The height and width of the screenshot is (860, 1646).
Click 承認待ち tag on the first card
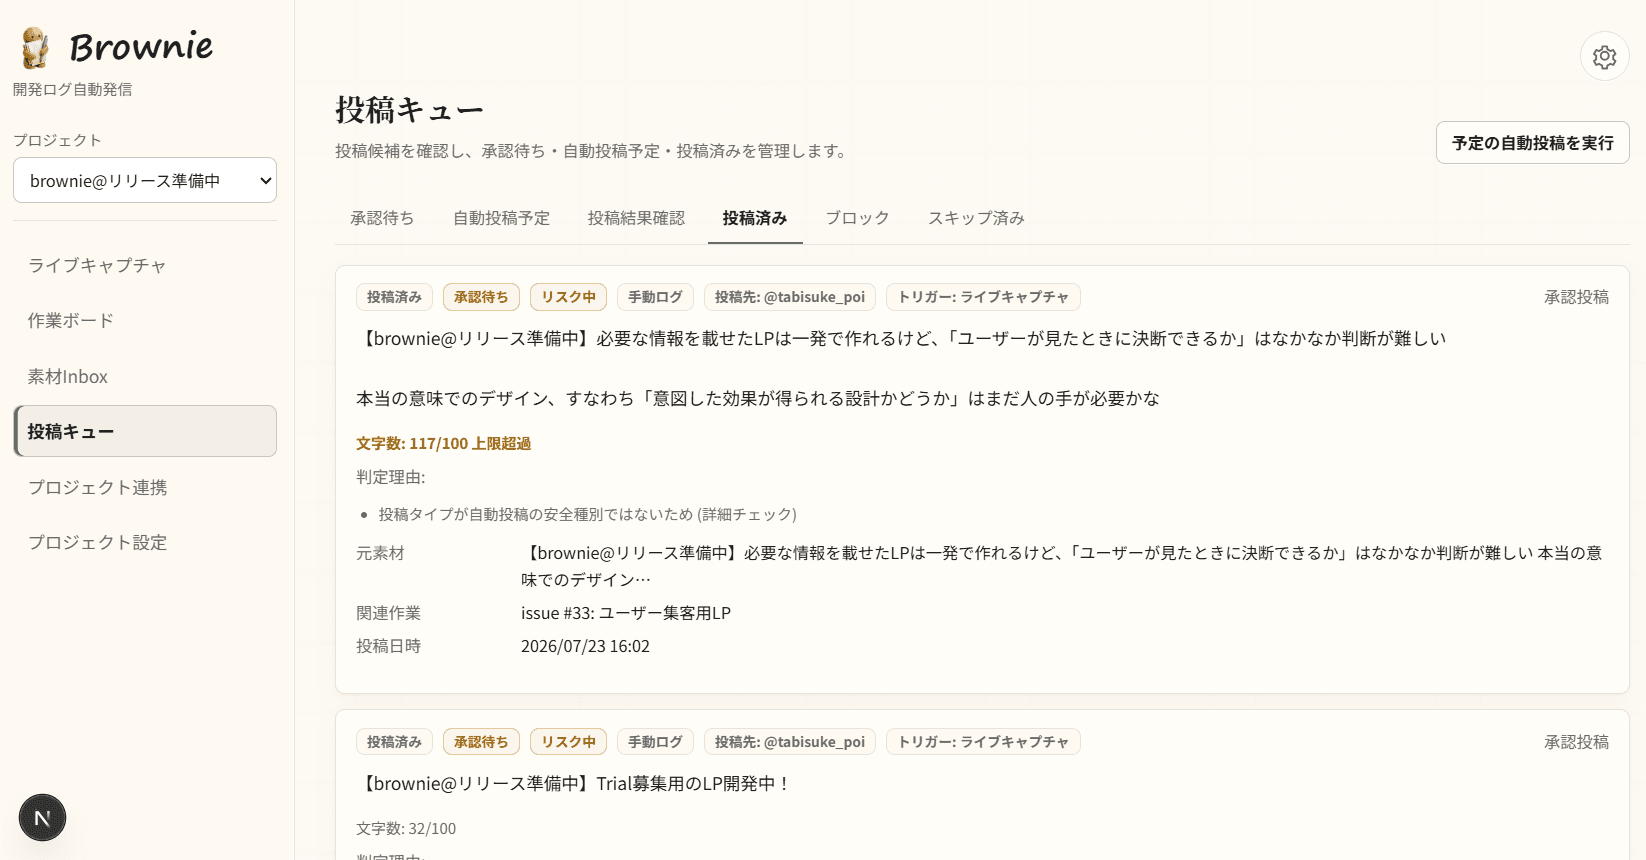[481, 297]
